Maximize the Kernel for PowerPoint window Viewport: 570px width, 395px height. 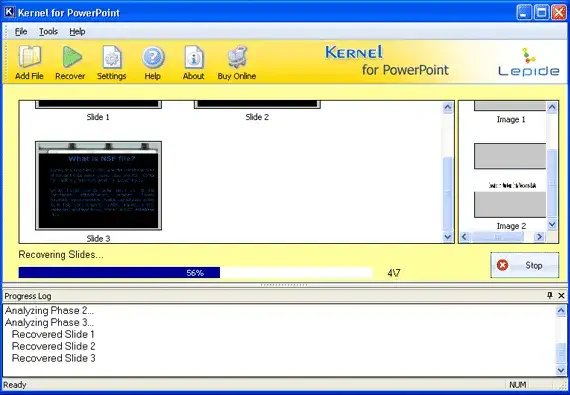[x=541, y=13]
